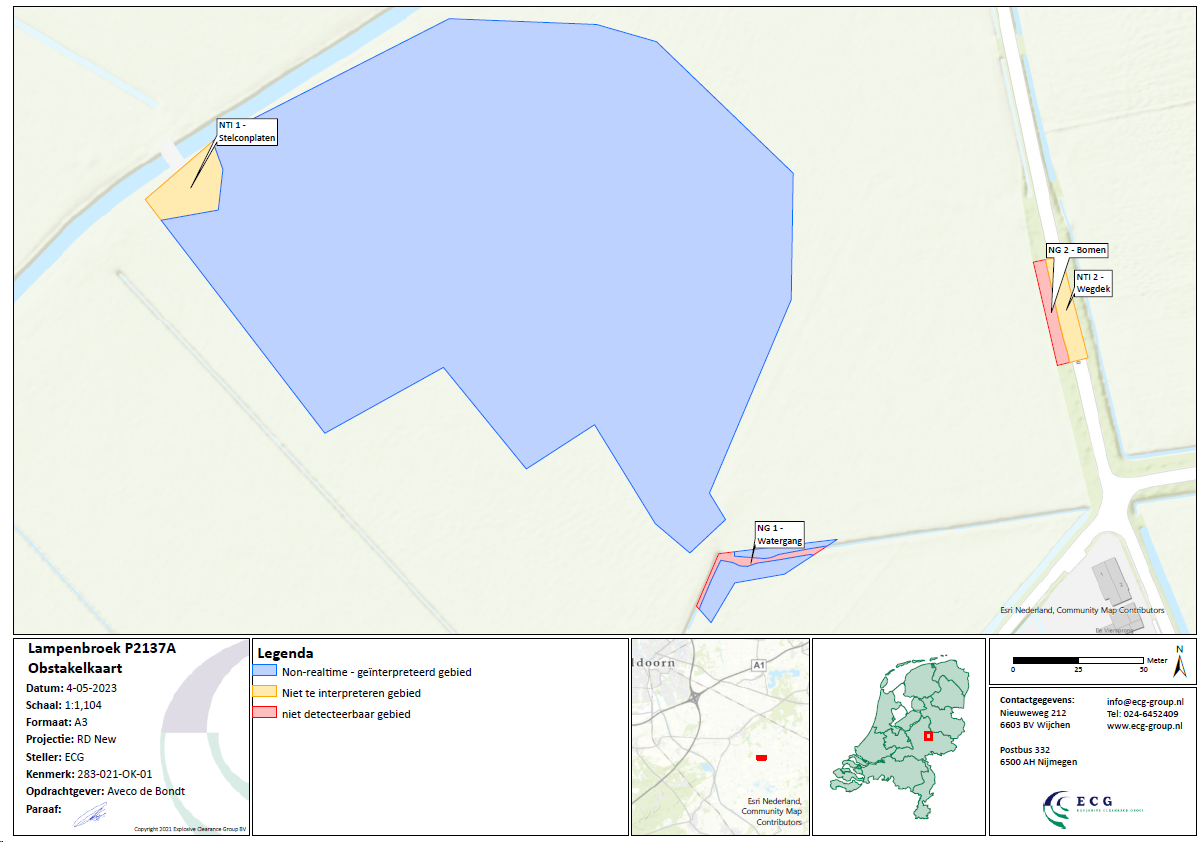Click the scale bar in meters

coord(1078,661)
